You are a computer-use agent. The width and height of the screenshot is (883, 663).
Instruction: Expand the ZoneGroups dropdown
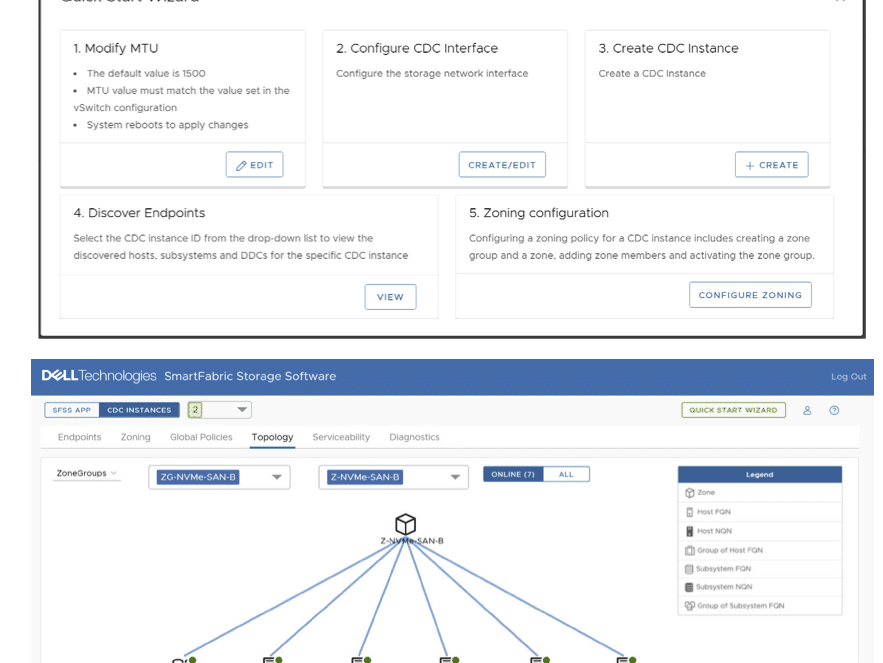(x=86, y=473)
